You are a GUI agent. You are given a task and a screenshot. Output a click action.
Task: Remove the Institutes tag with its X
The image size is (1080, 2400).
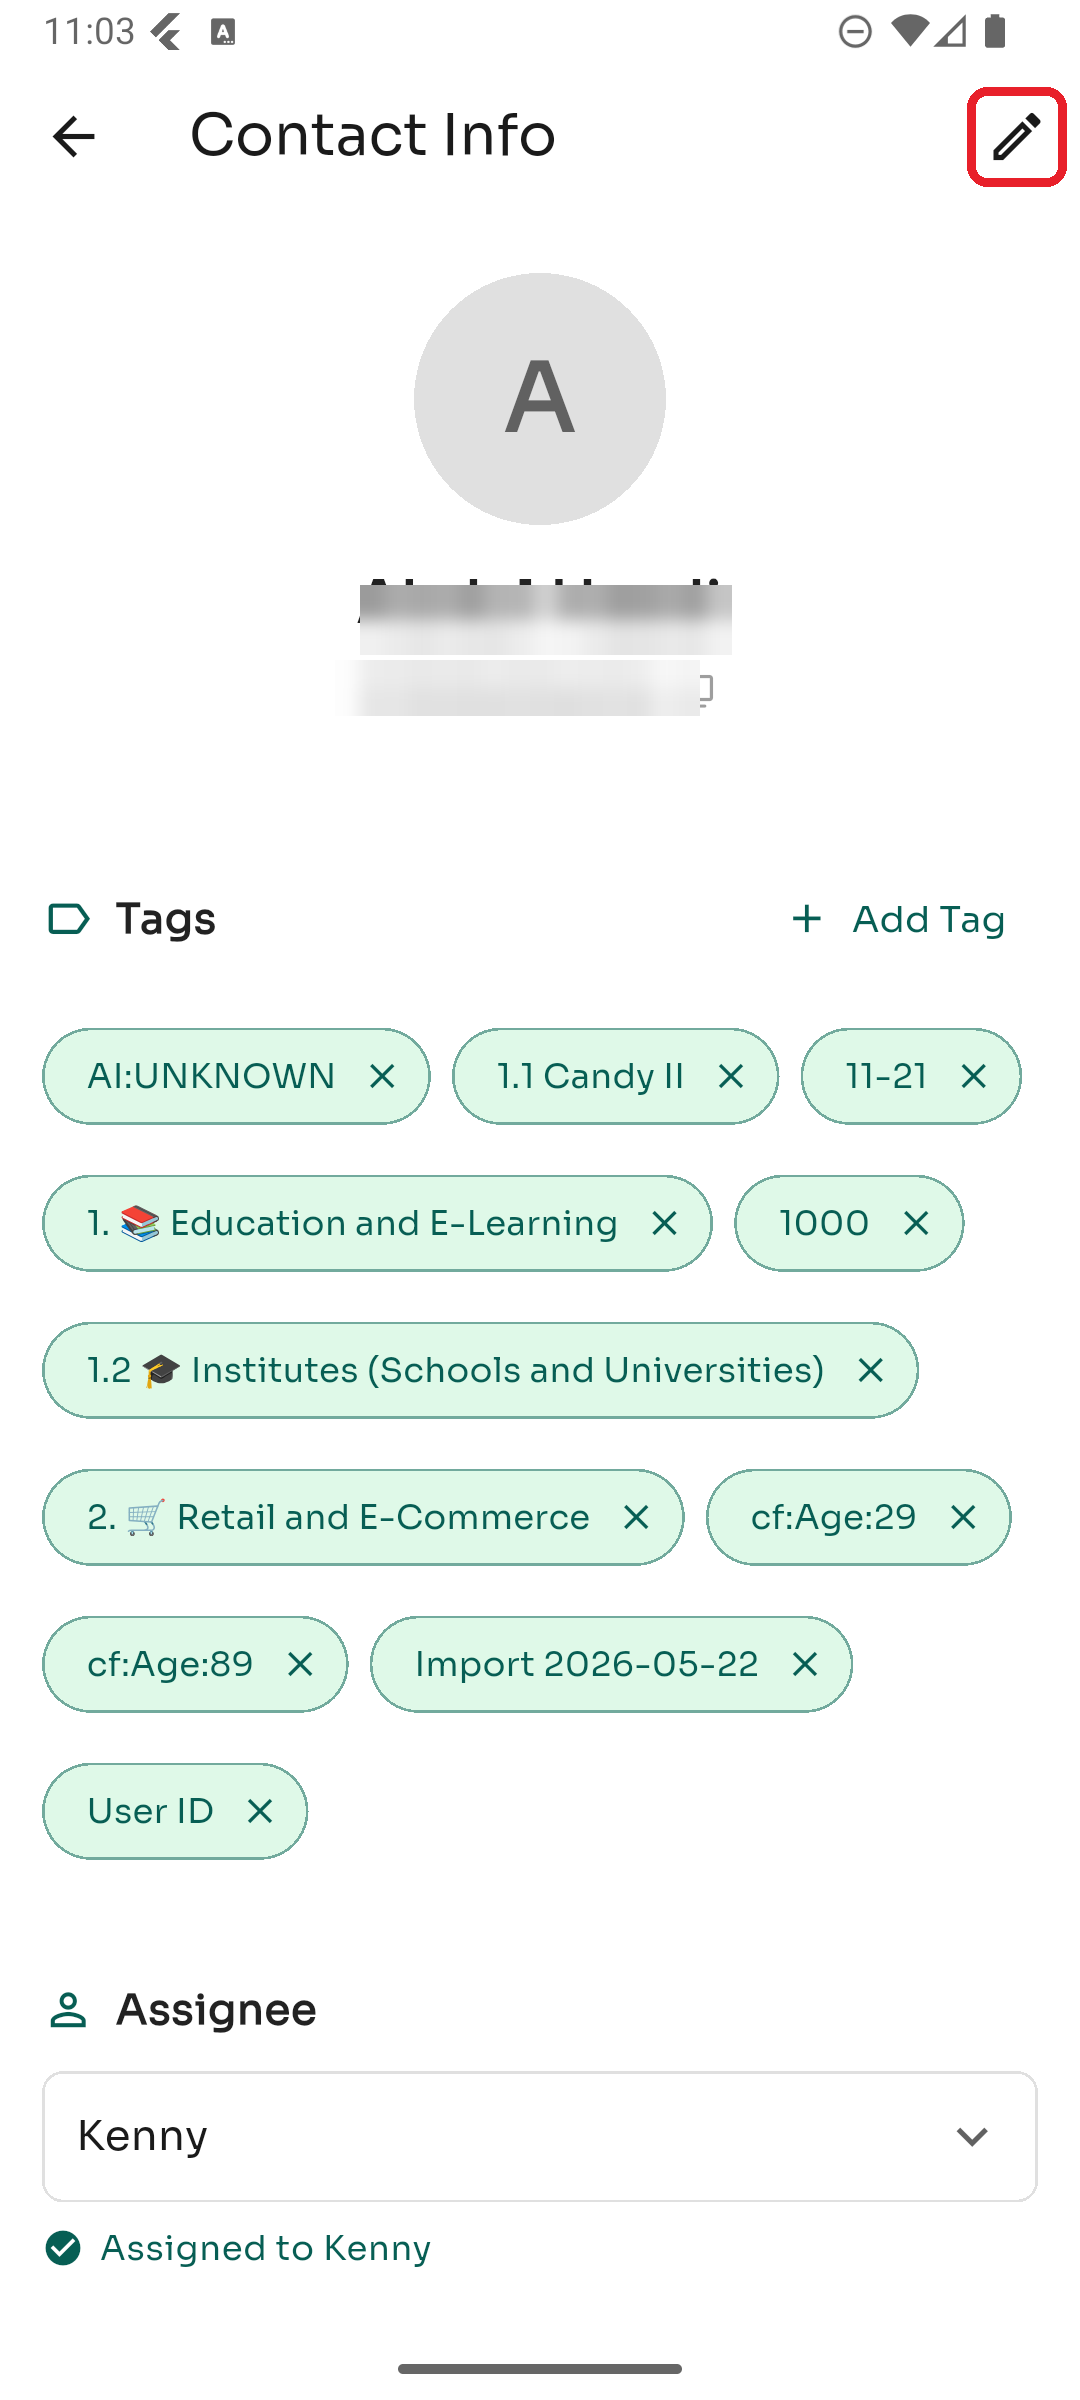coord(870,1370)
